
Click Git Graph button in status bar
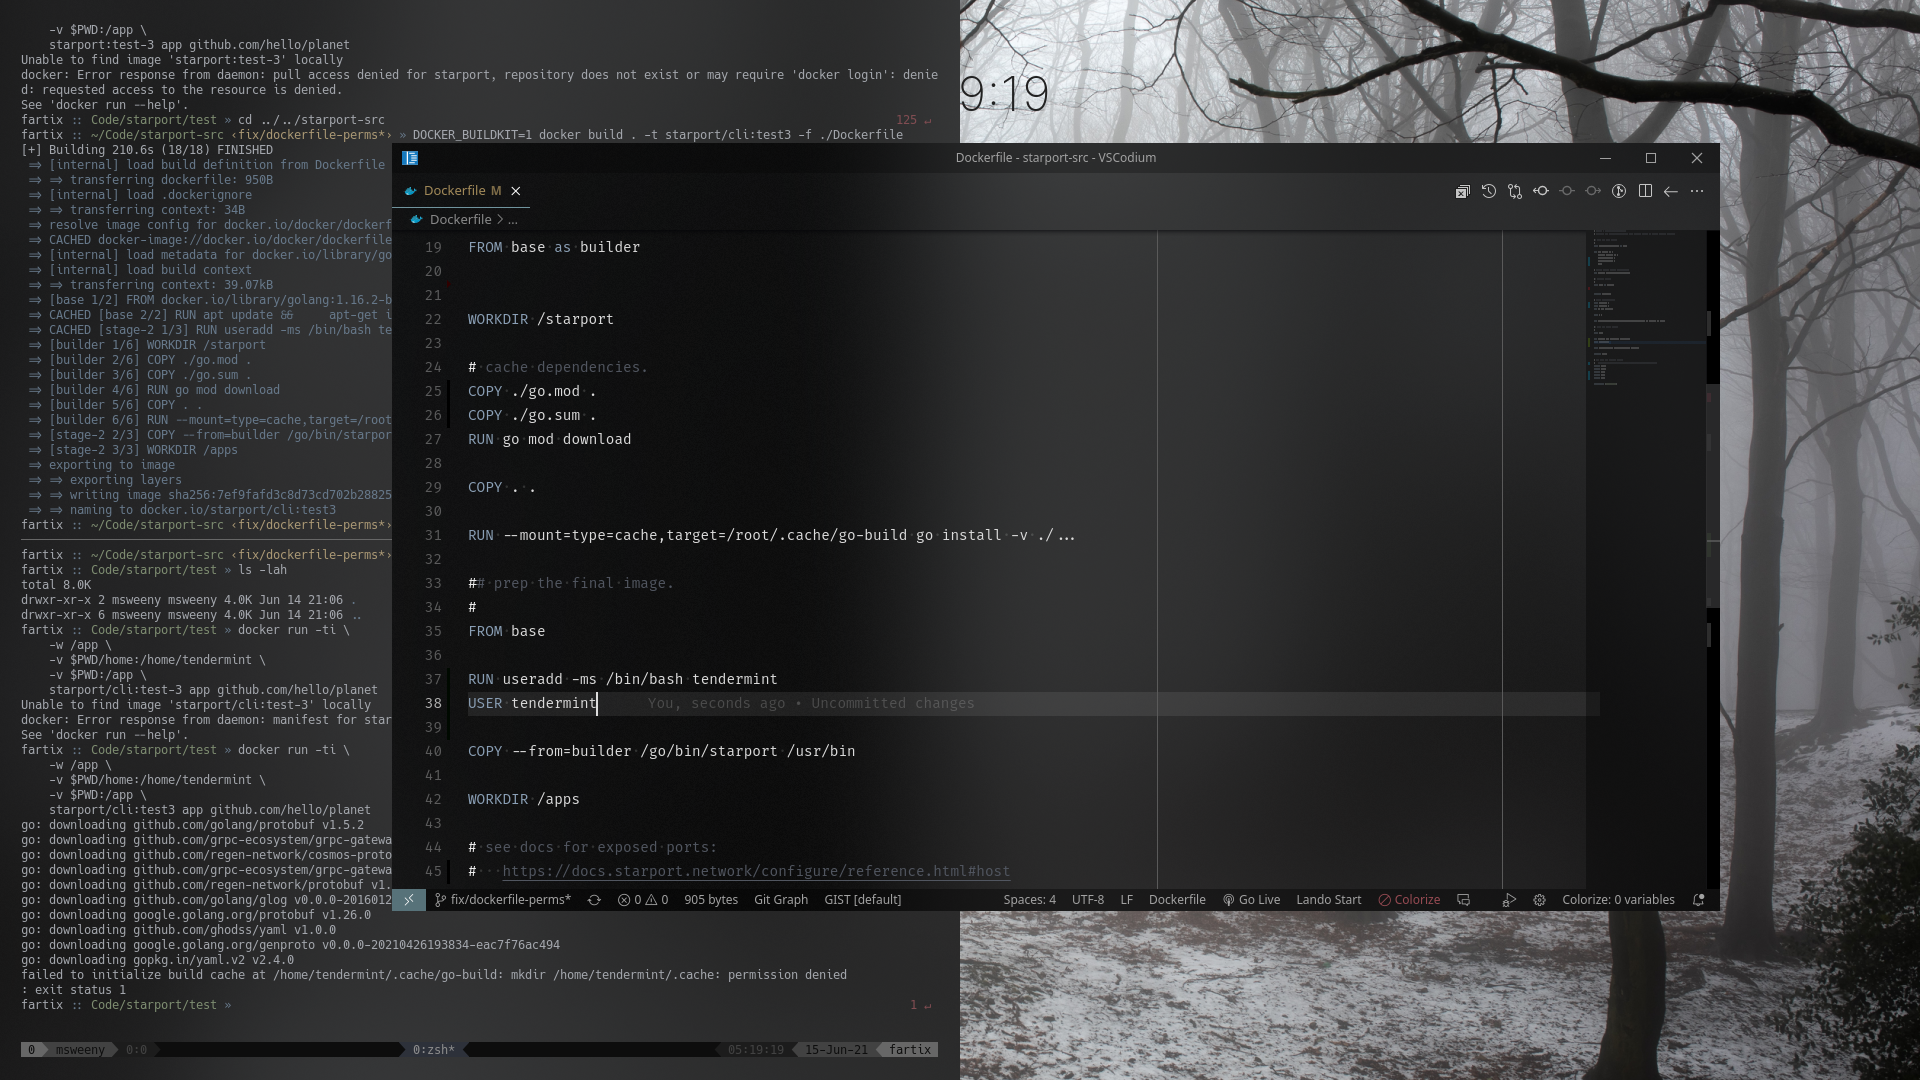coord(780,900)
